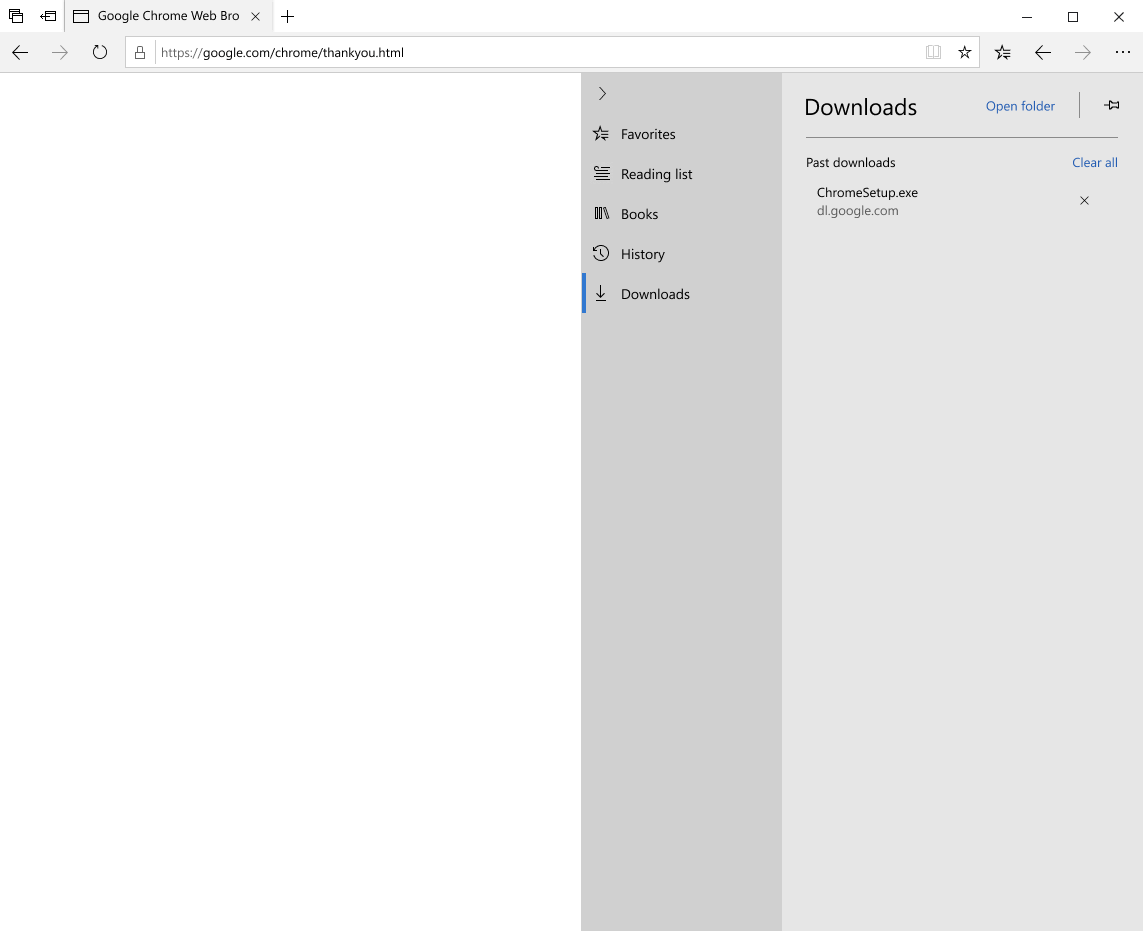This screenshot has height=931, width=1143.
Task: Refresh the current page
Action: pos(100,53)
